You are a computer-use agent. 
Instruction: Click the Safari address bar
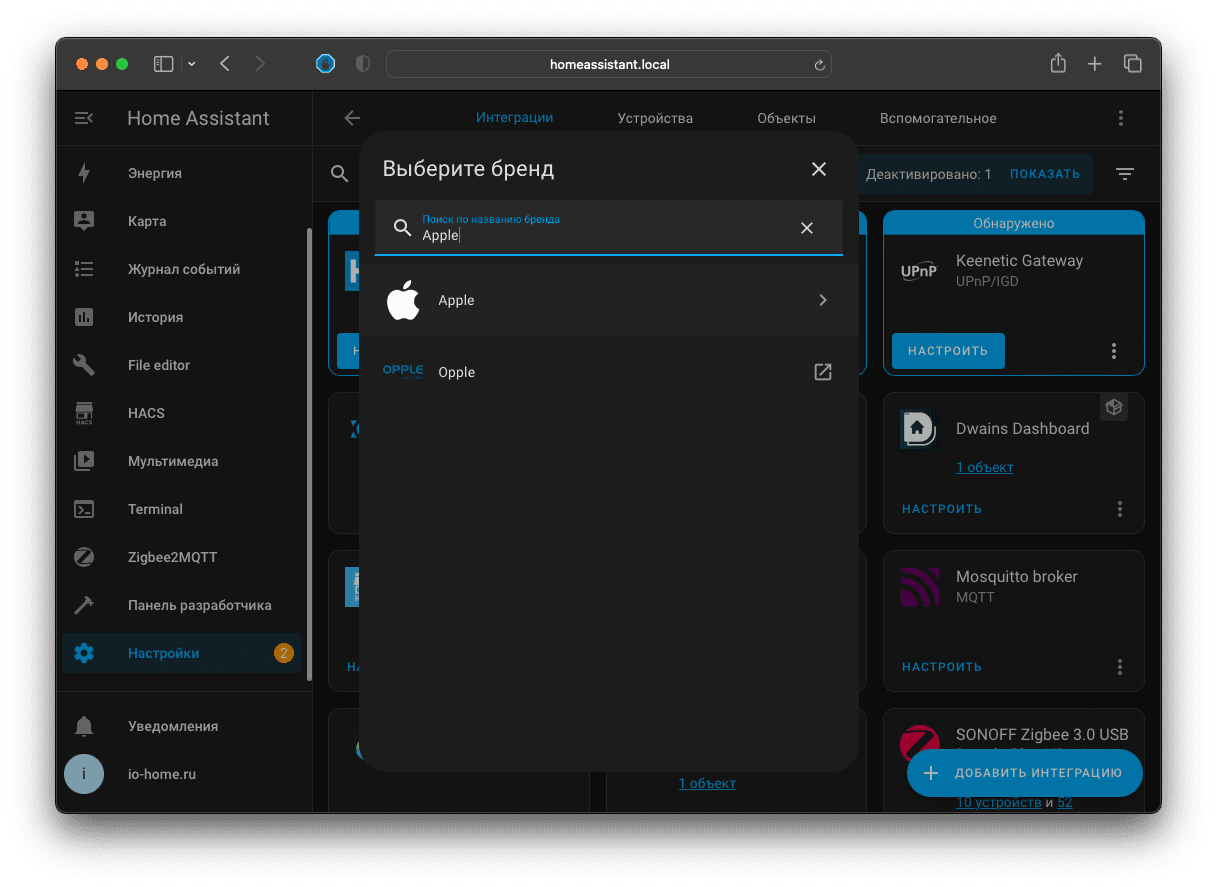click(x=609, y=64)
